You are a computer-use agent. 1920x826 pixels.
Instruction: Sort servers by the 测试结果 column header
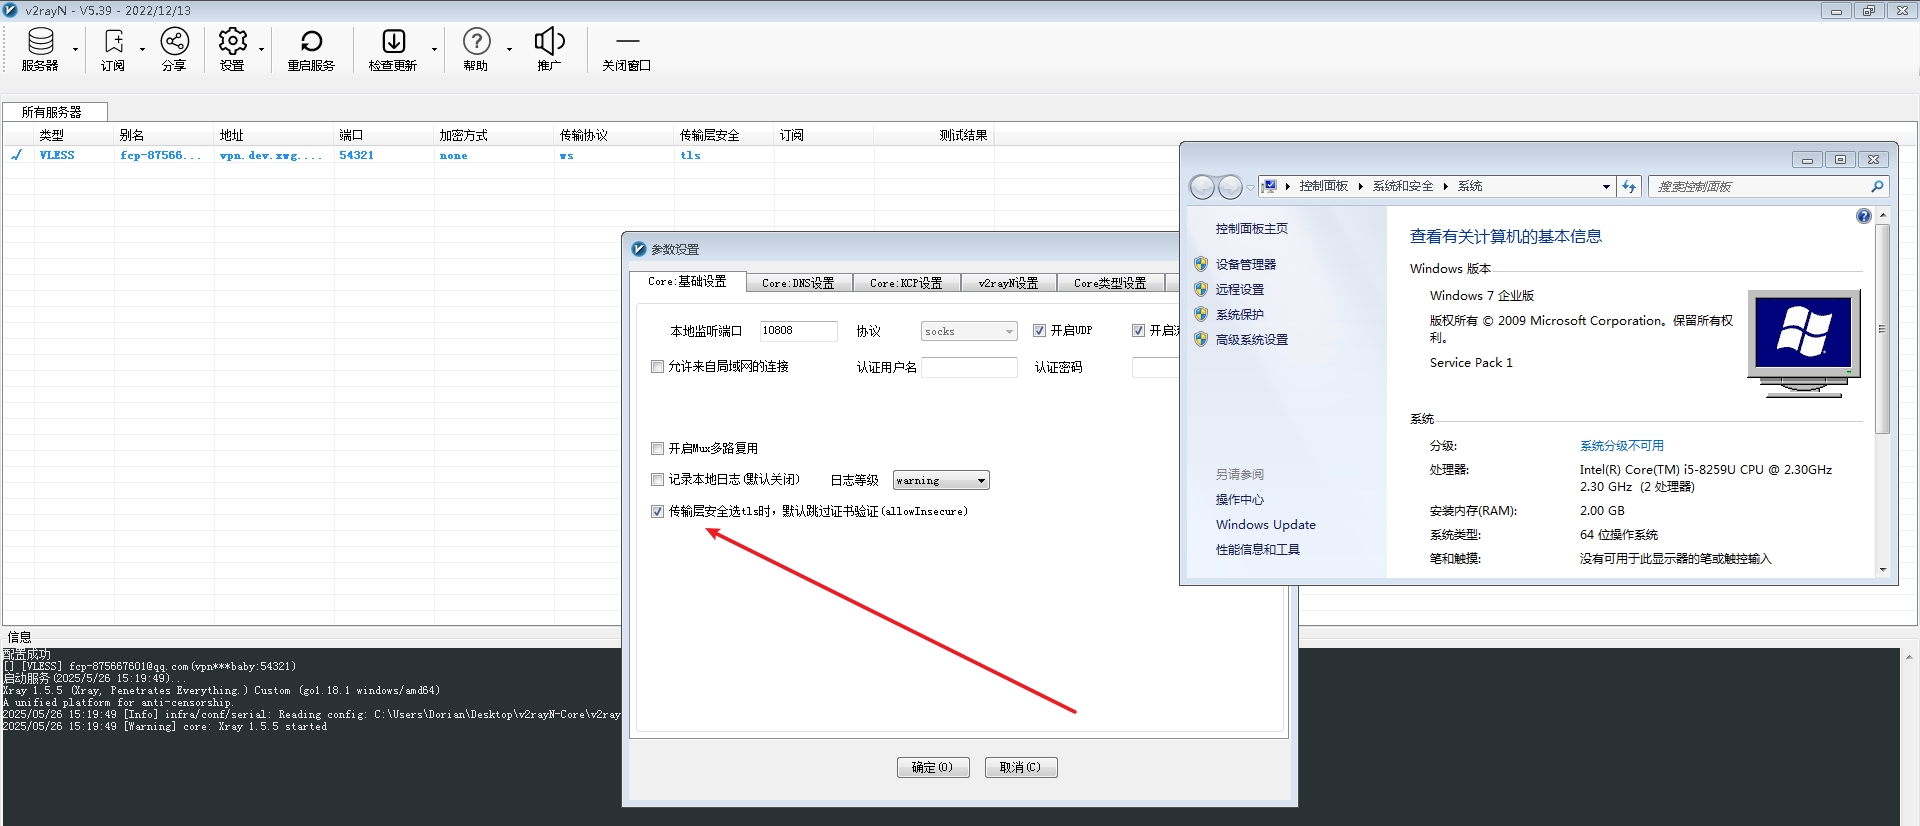click(x=934, y=135)
